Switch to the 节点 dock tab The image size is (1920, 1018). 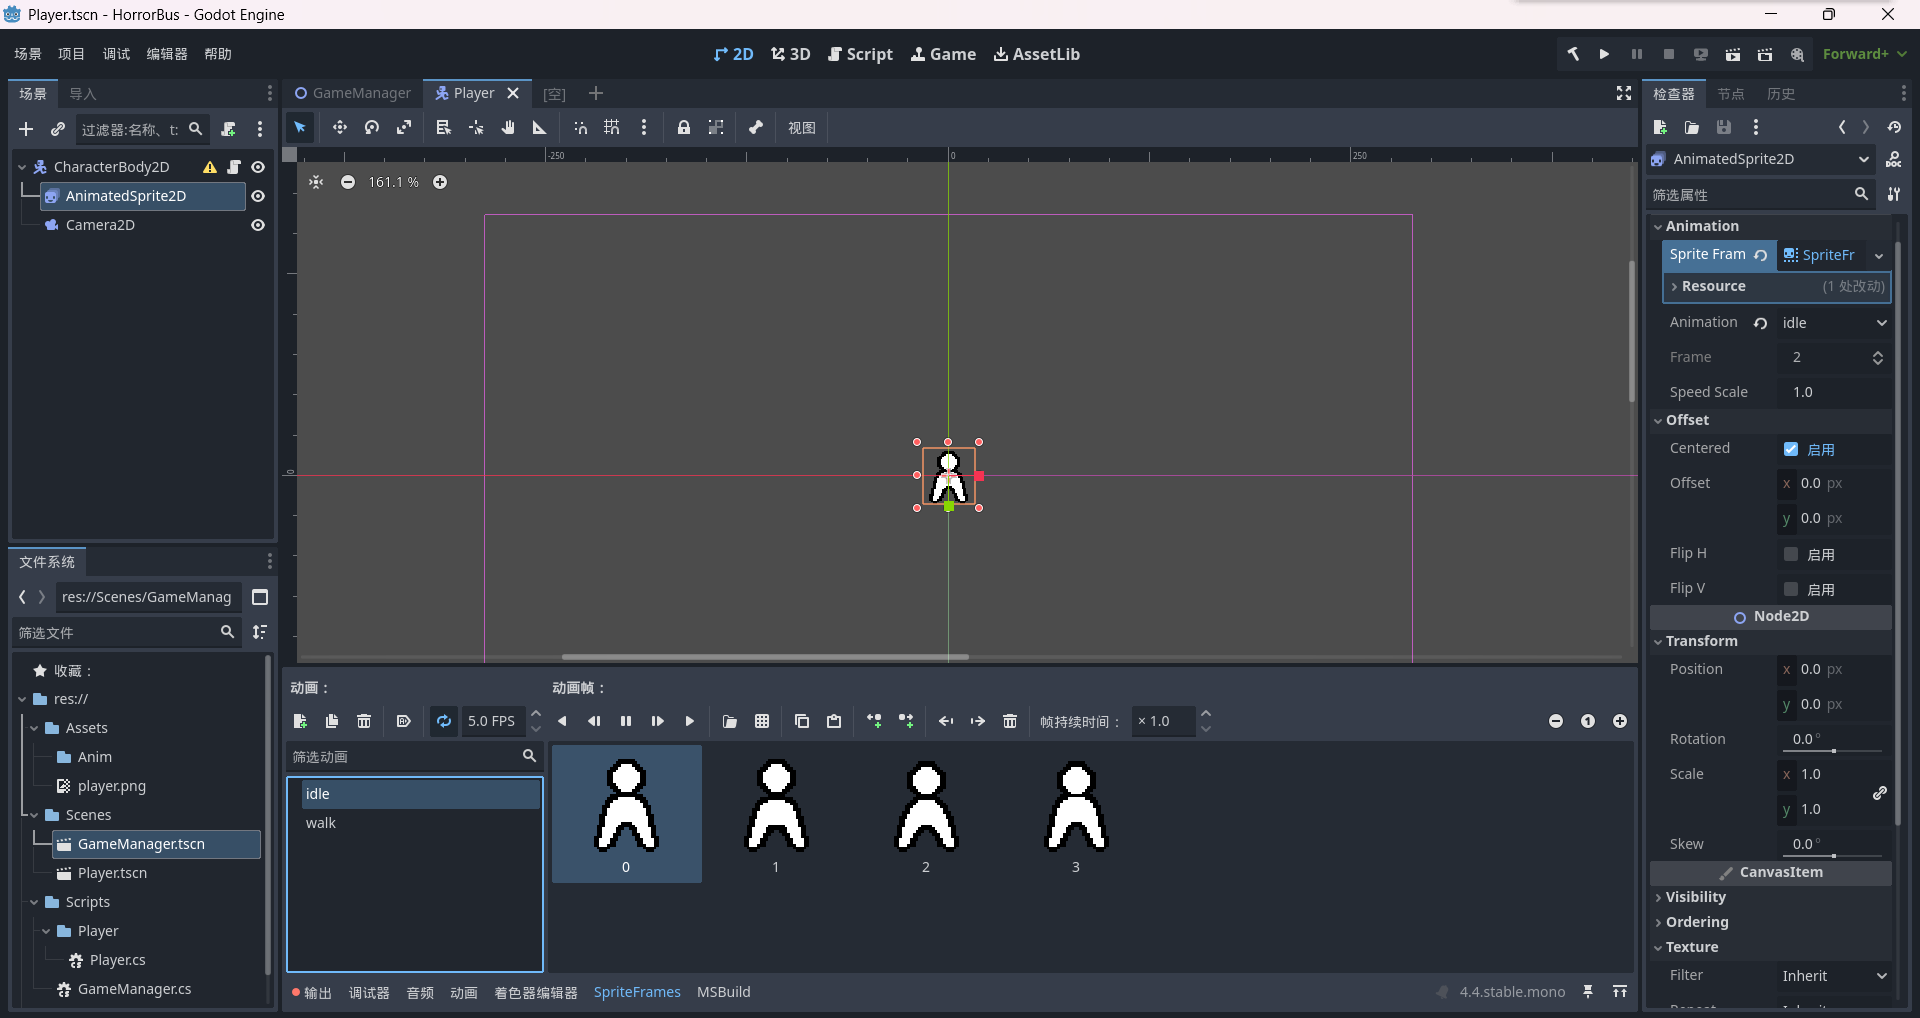click(x=1731, y=94)
